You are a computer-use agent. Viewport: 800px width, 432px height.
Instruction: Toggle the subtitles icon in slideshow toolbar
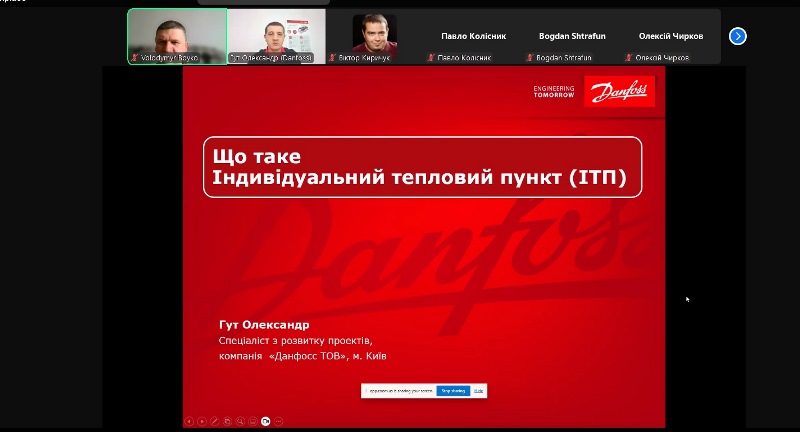click(x=253, y=421)
